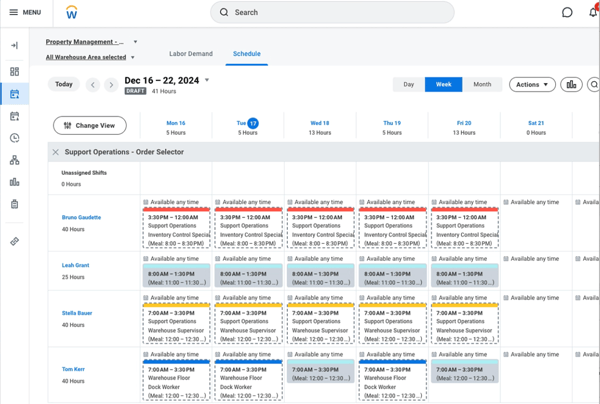Expand the All Warehouse Area selector
The image size is (600, 404).
(x=90, y=58)
